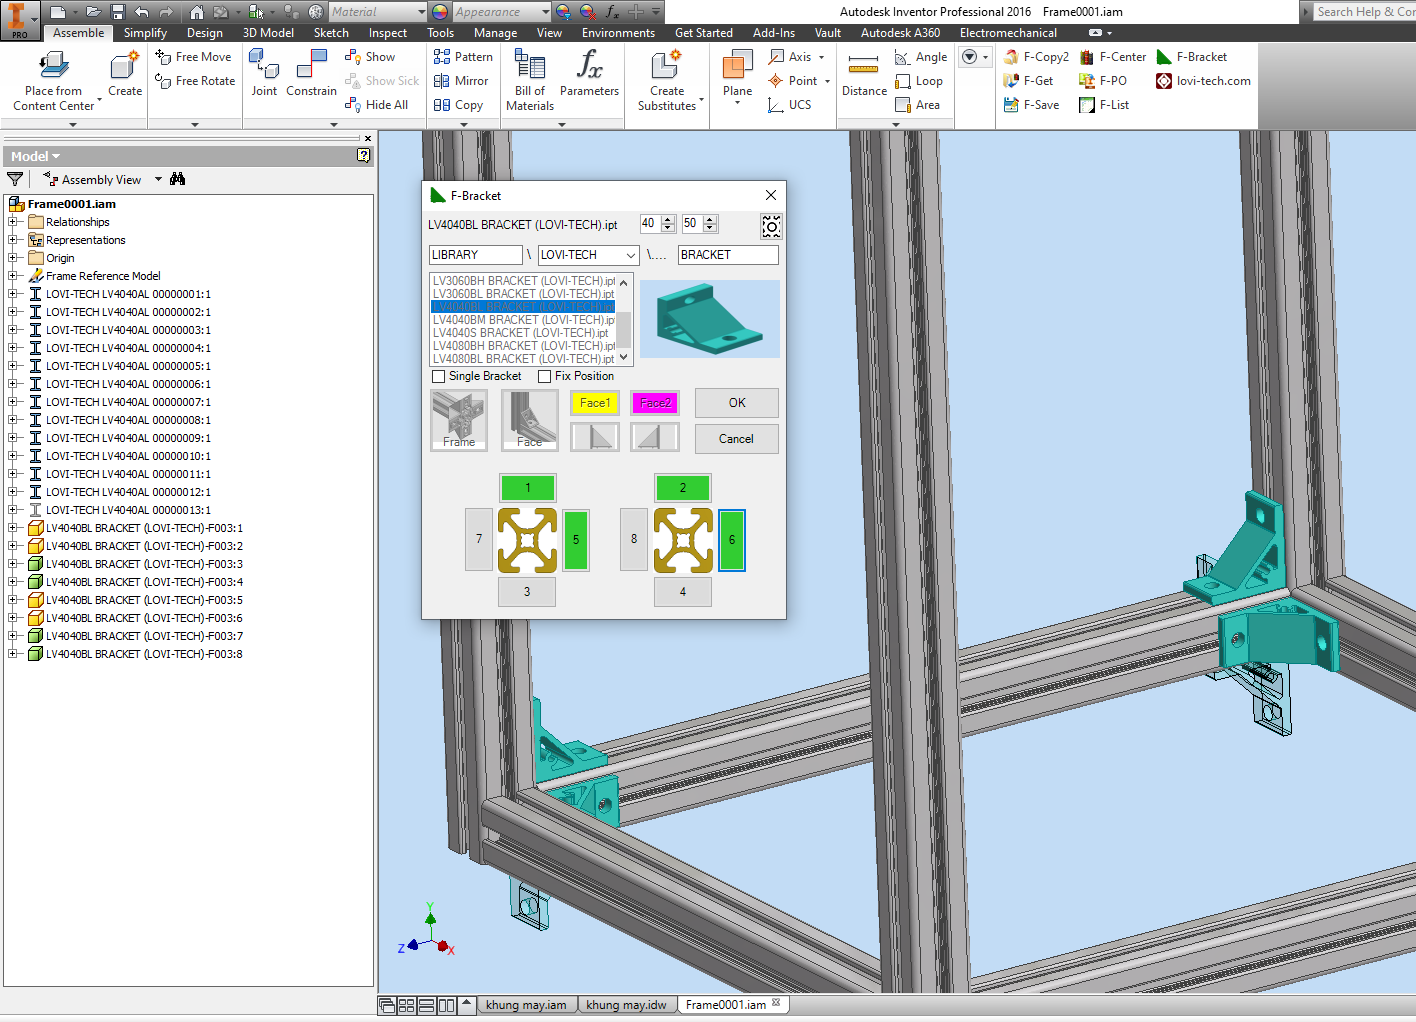Open the Environments tab
The width and height of the screenshot is (1416, 1022).
(618, 33)
